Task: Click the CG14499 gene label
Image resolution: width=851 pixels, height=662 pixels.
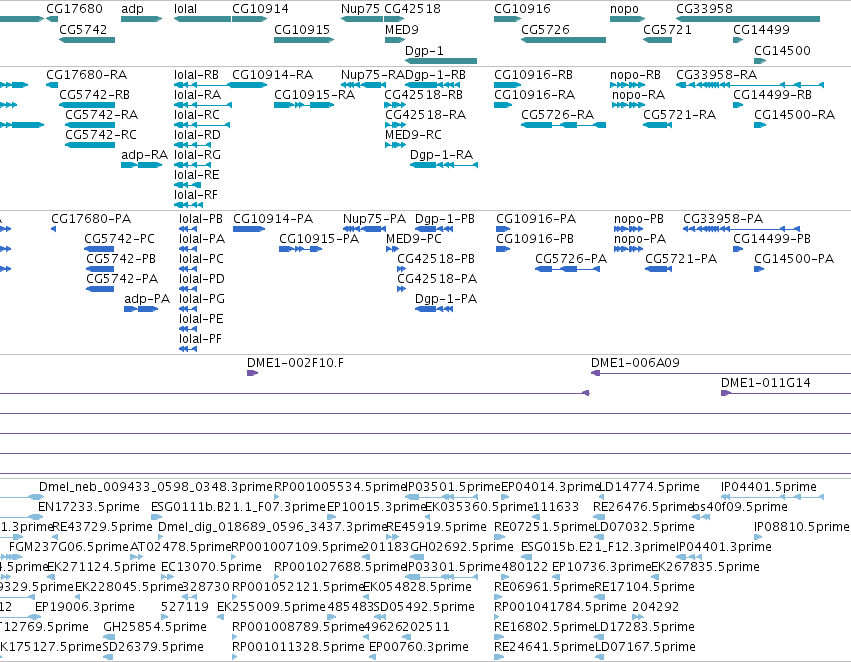Action: click(761, 29)
